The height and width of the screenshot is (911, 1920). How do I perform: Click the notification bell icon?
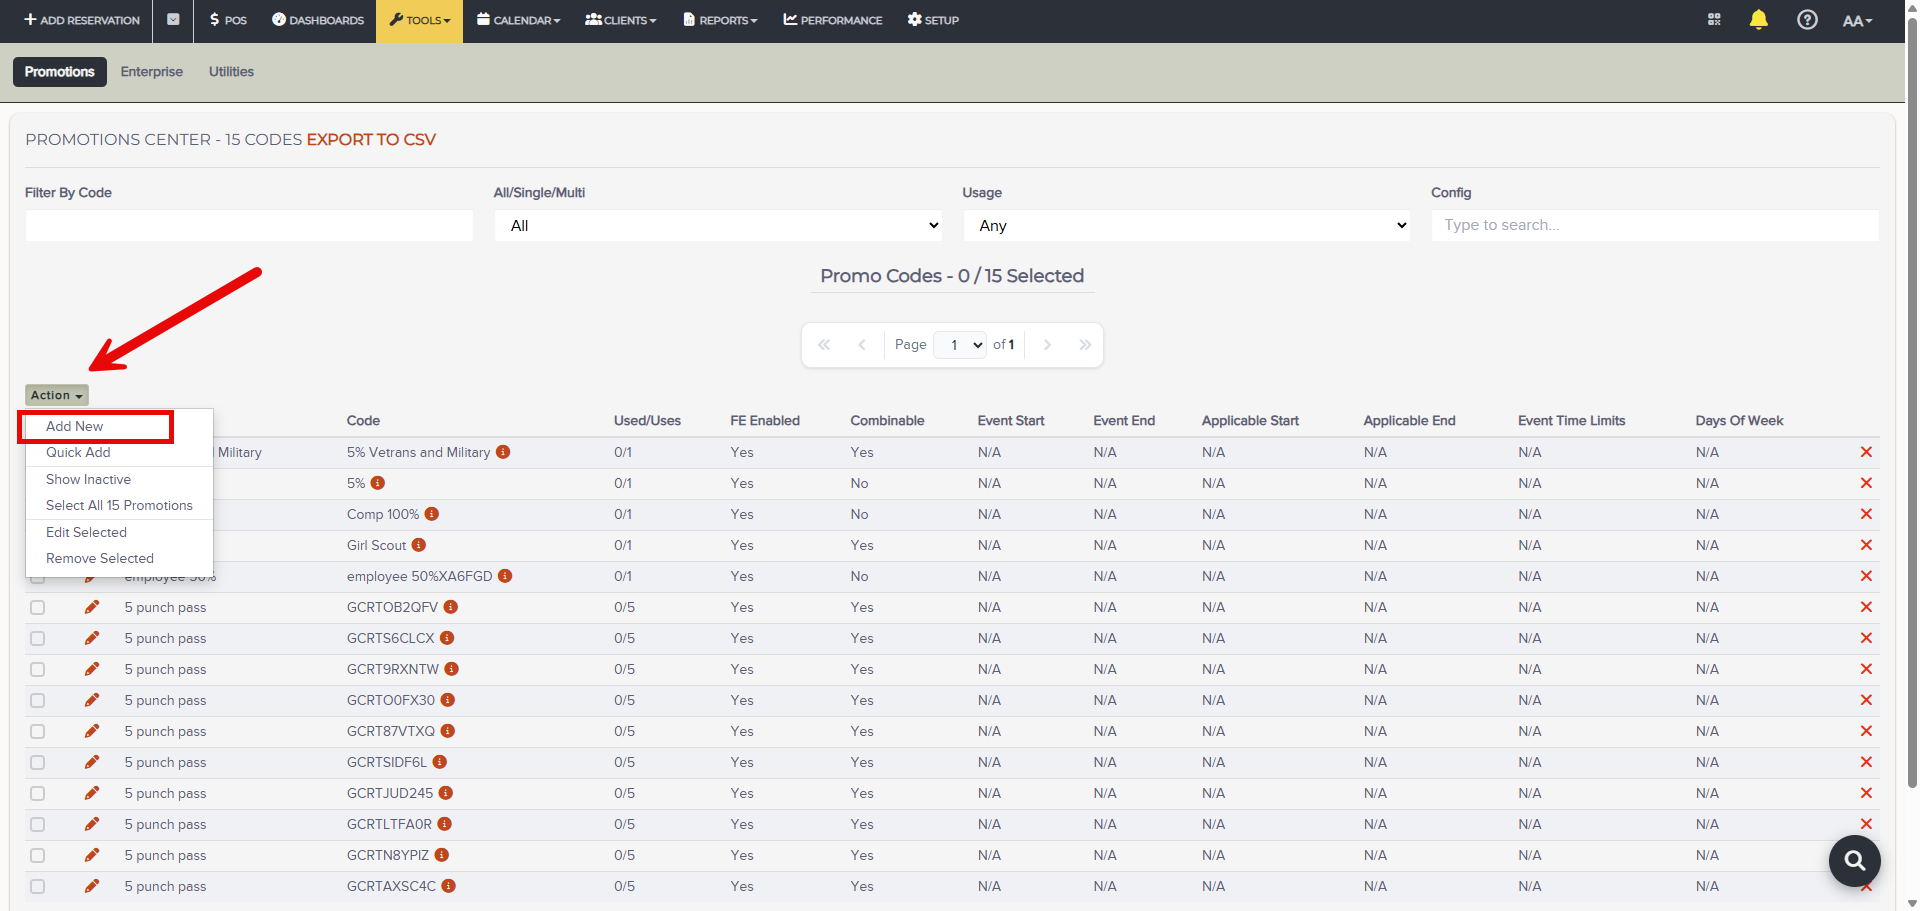click(x=1759, y=20)
